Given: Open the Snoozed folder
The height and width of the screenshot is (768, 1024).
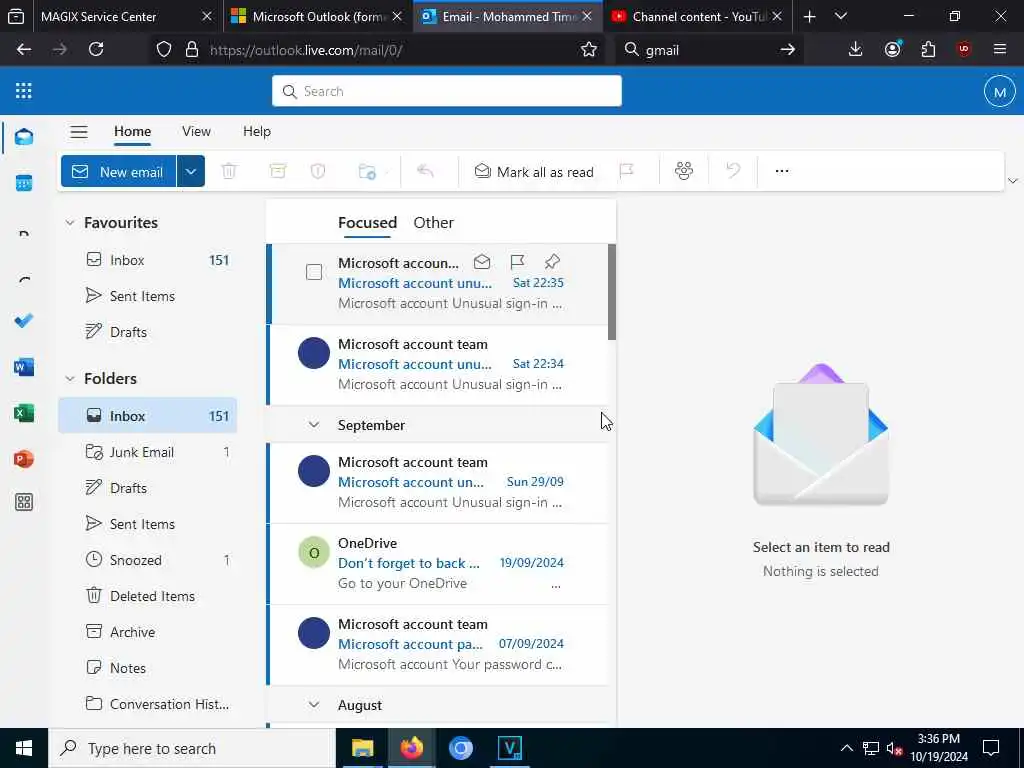Looking at the screenshot, I should [148, 560].
